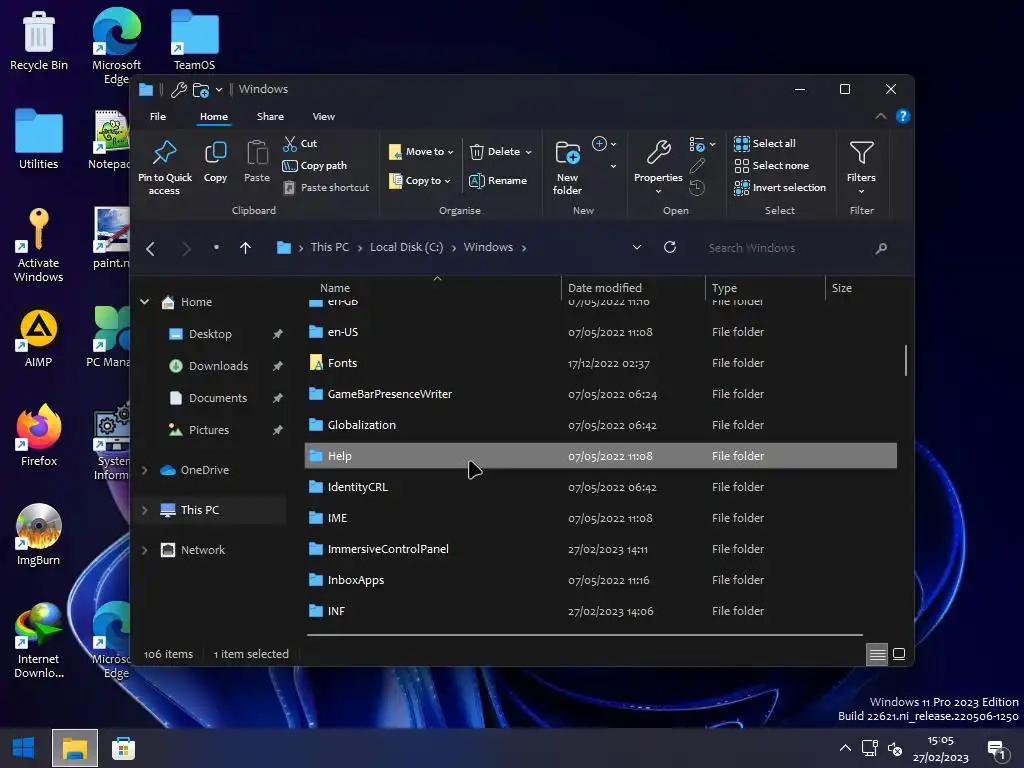Expand the Network tree node
Image resolution: width=1024 pixels, height=768 pixels.
145,551
